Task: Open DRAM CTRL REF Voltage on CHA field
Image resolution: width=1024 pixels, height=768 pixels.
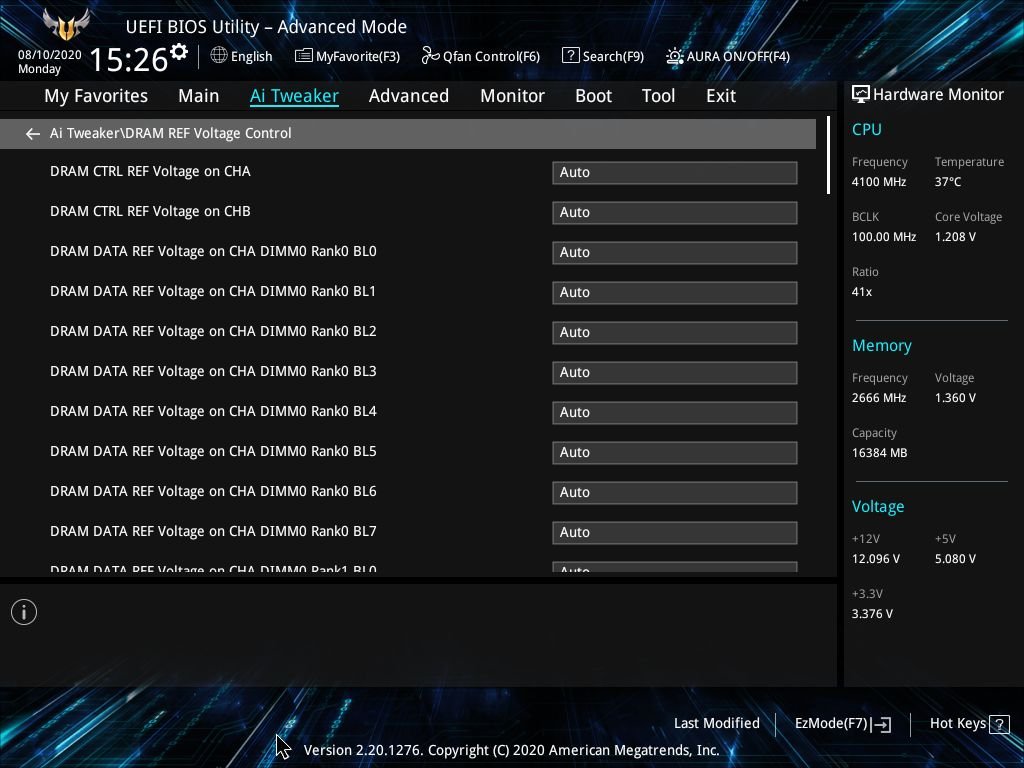Action: tap(675, 172)
